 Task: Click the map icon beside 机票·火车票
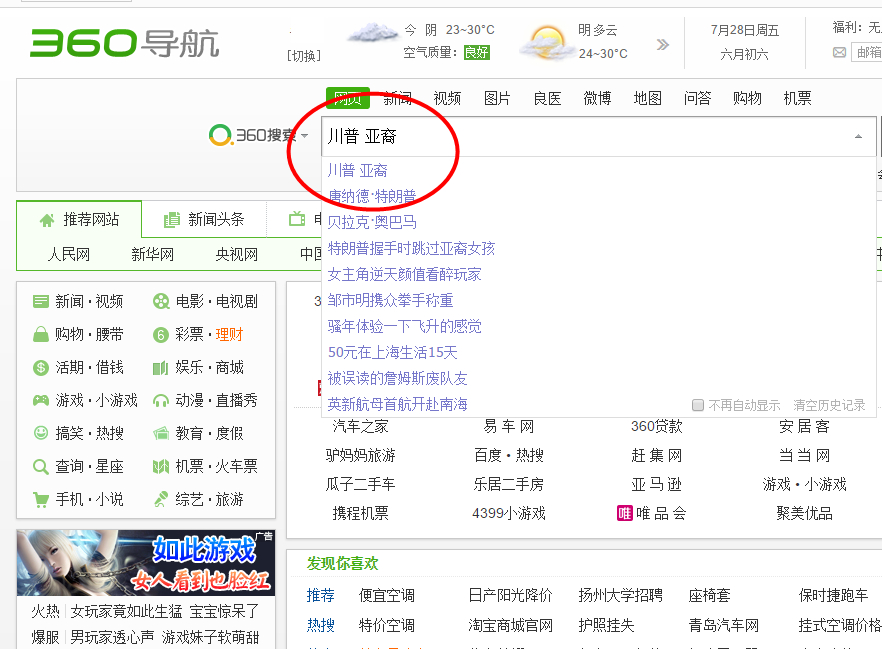161,466
